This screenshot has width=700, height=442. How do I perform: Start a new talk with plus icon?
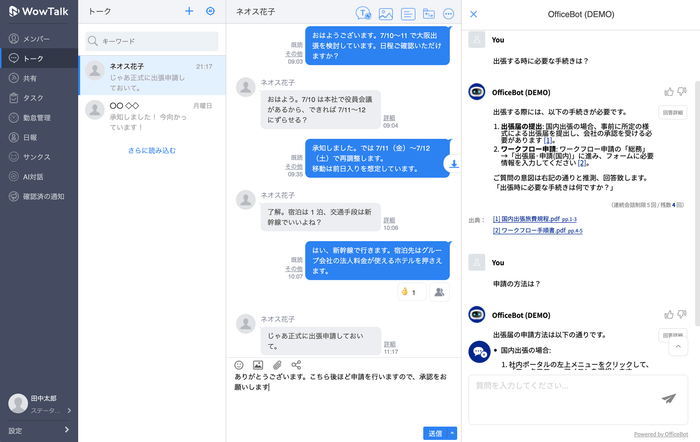(189, 11)
